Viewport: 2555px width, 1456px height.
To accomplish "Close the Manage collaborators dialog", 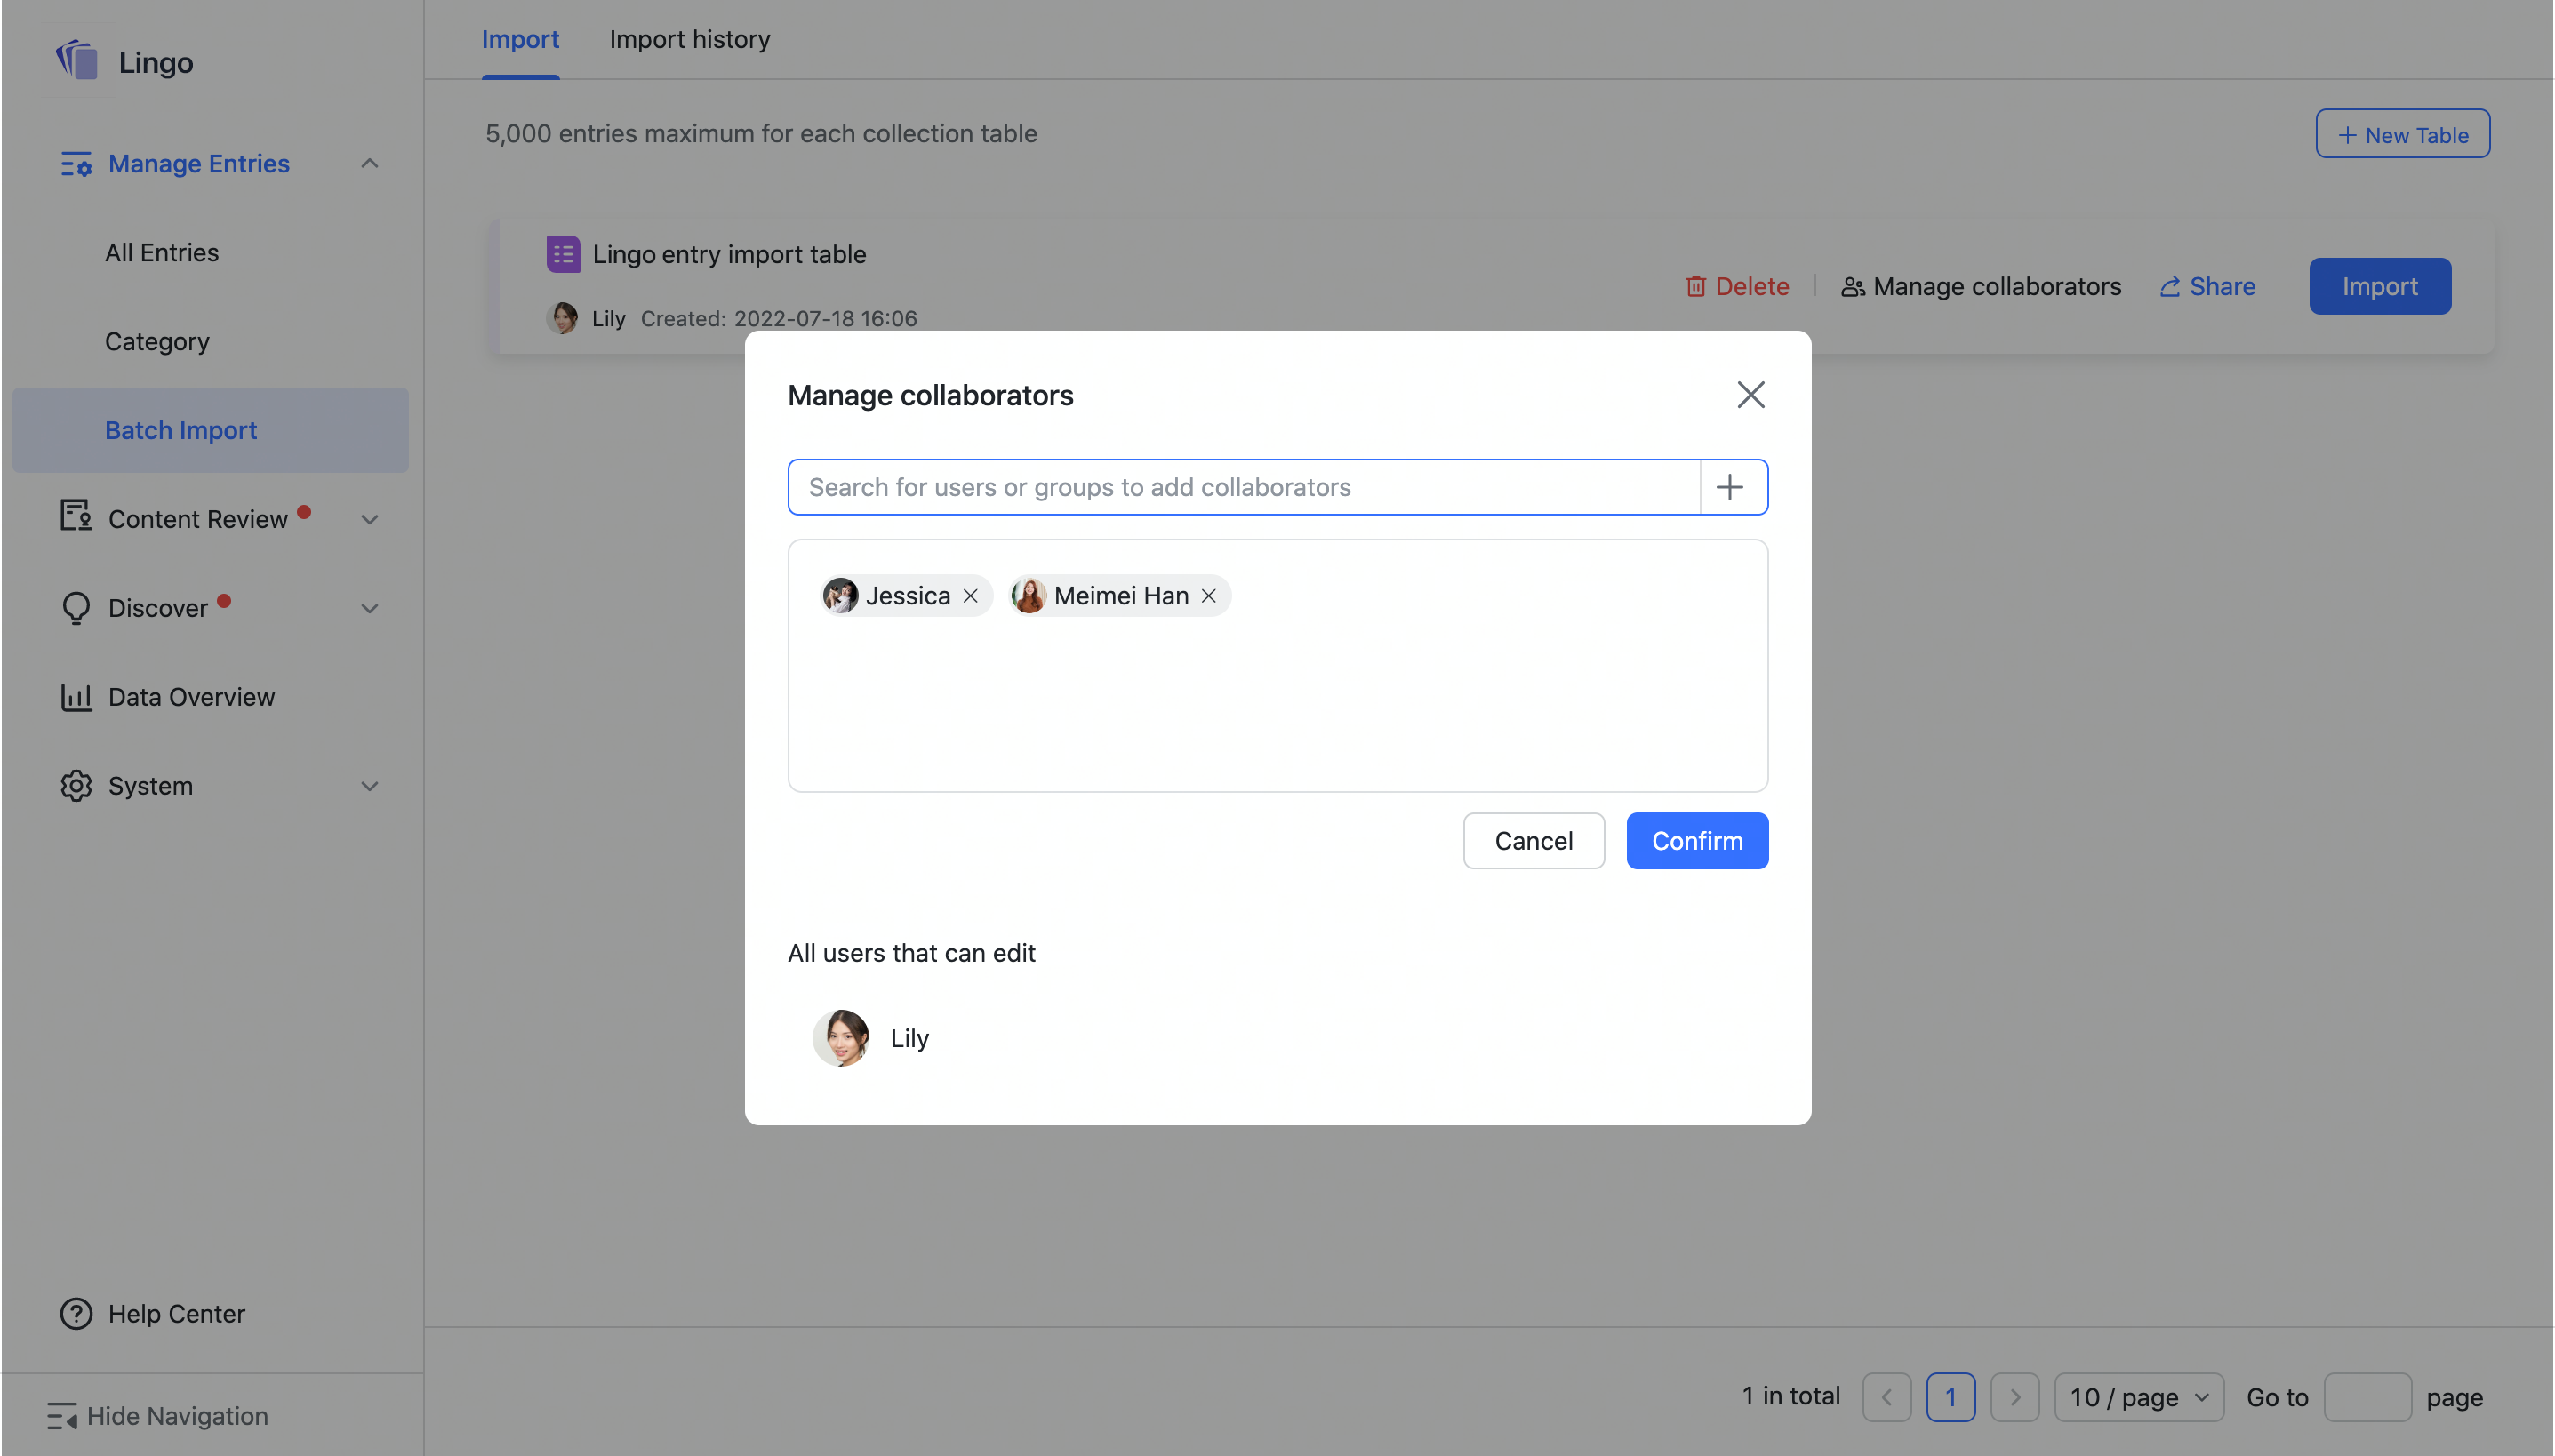I will pos(1749,394).
